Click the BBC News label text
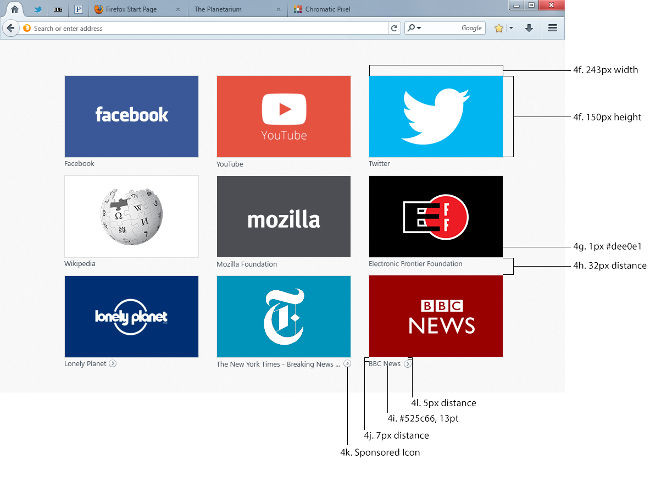Screen dimensions: 650x480 [384, 364]
